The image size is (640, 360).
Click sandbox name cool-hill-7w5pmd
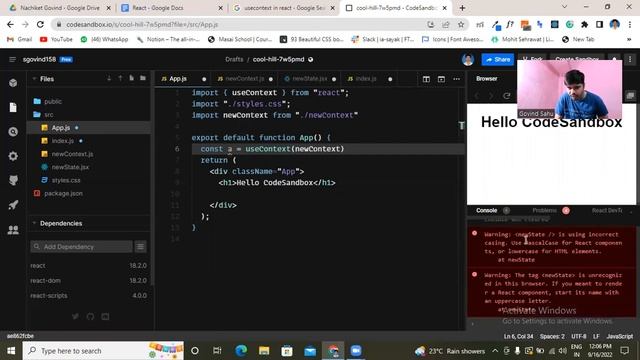click(278, 60)
